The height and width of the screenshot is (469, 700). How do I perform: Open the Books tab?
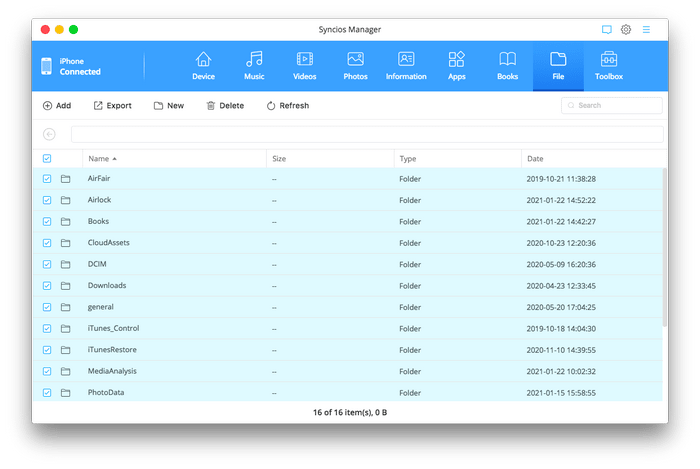click(x=508, y=66)
